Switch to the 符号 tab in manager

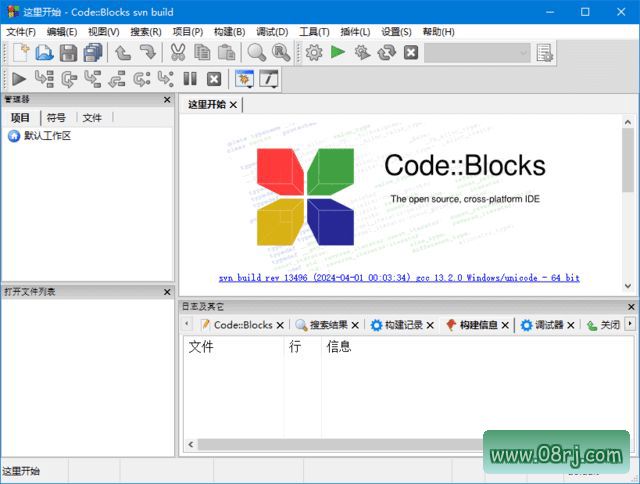(x=56, y=117)
